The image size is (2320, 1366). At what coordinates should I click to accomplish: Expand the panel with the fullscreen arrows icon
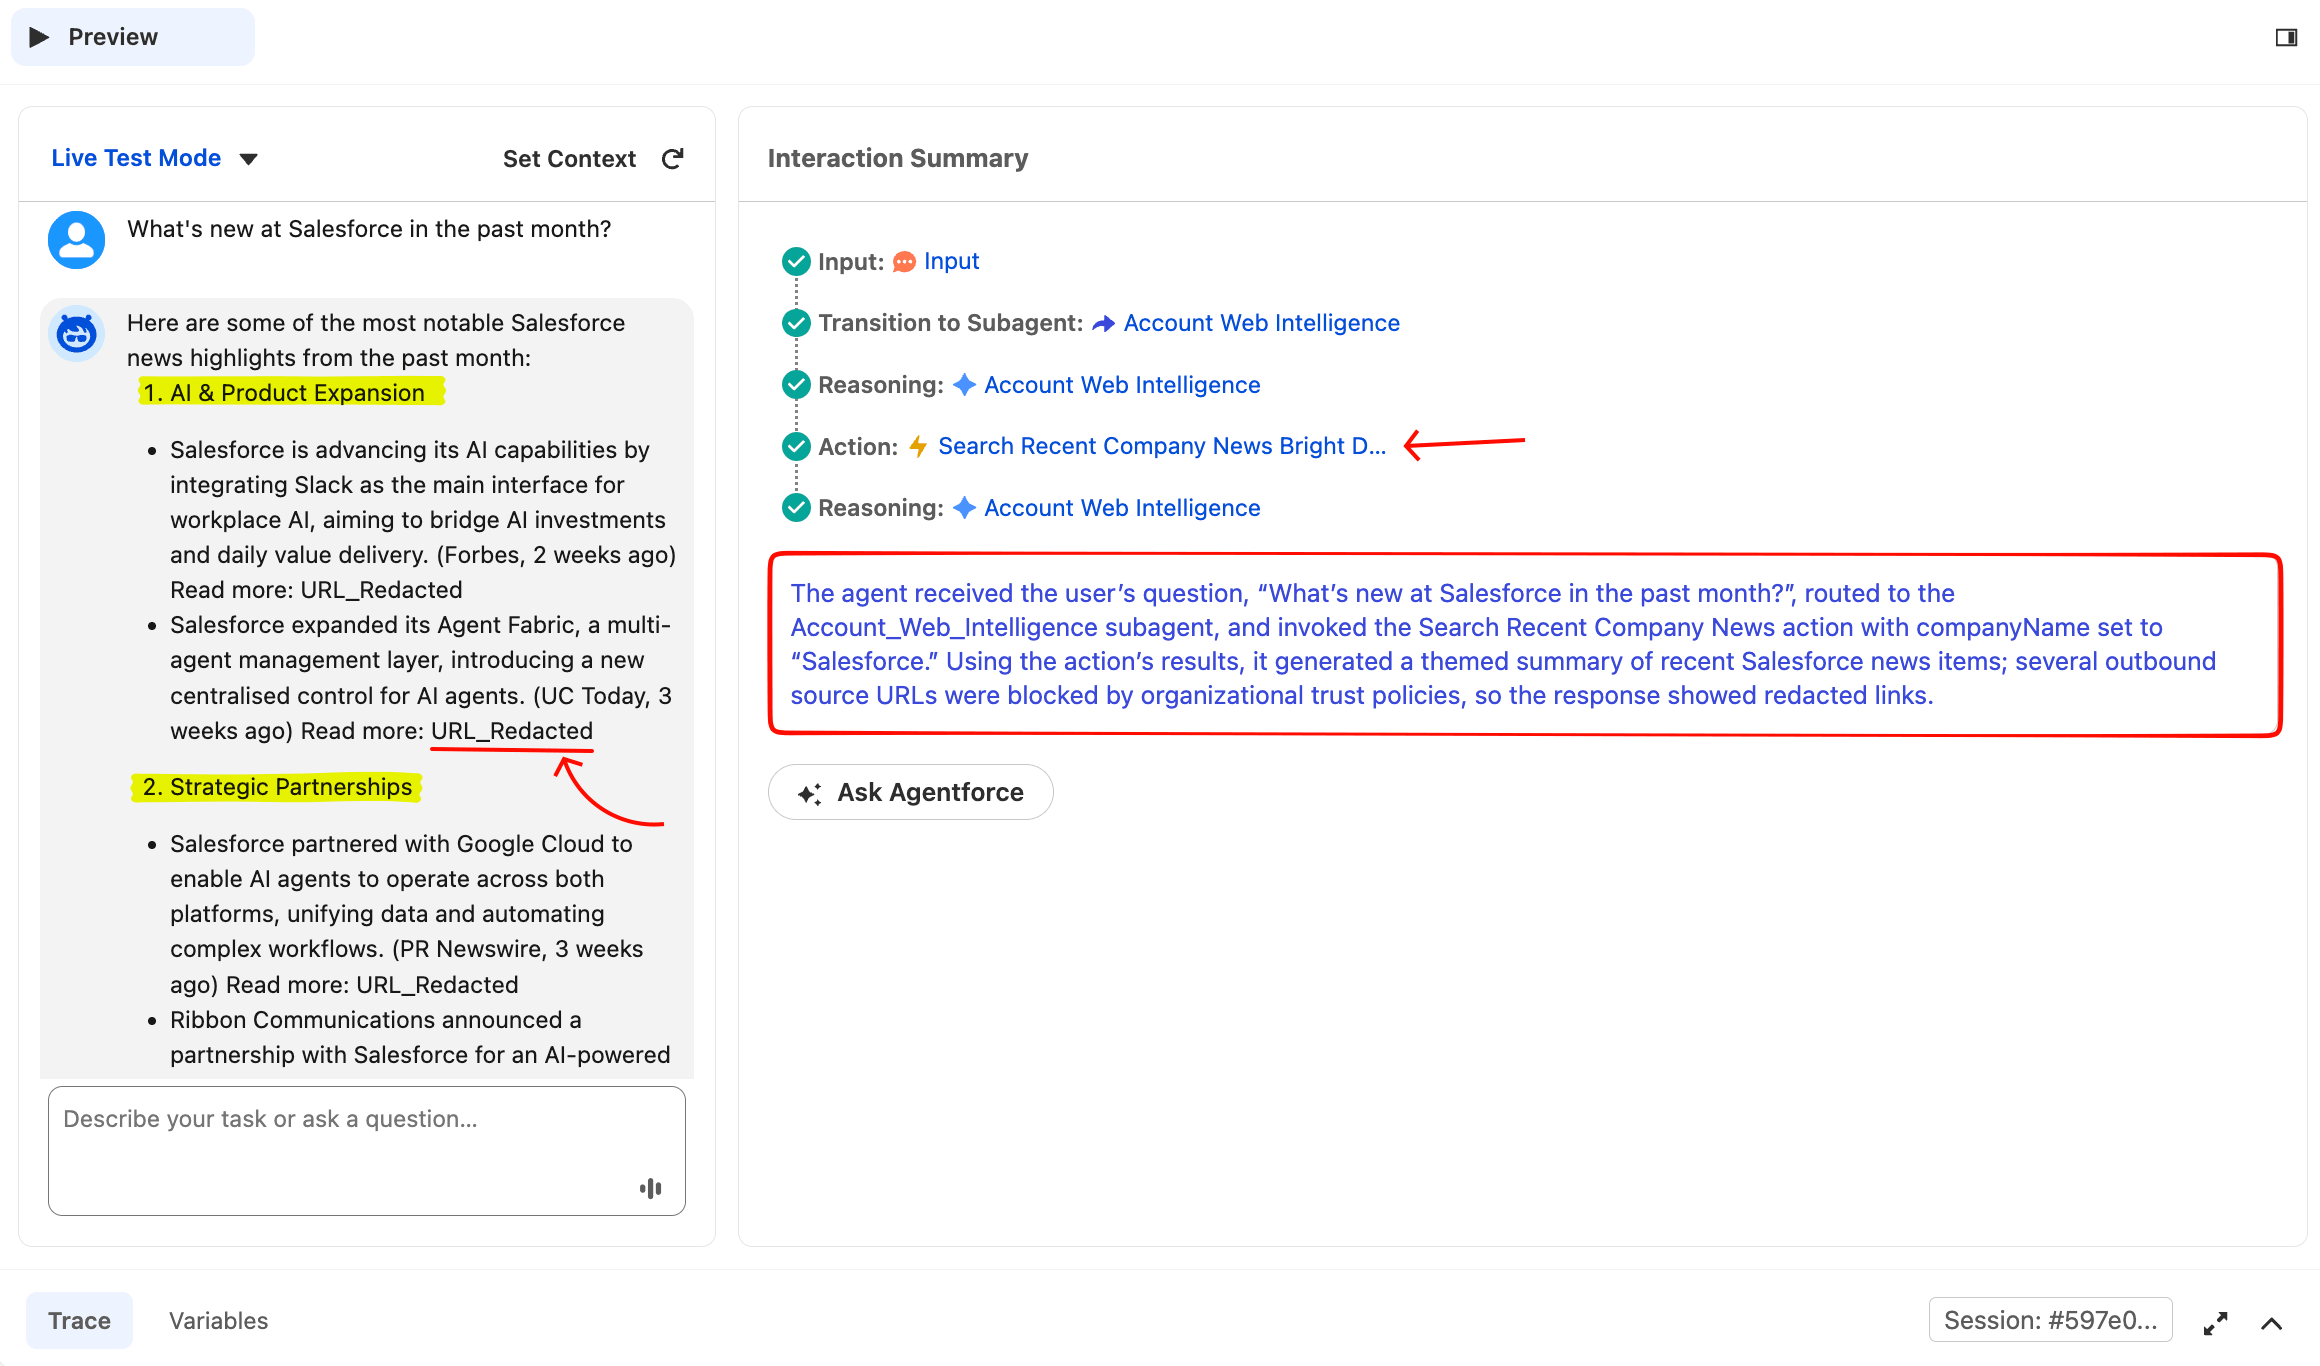pos(2215,1323)
